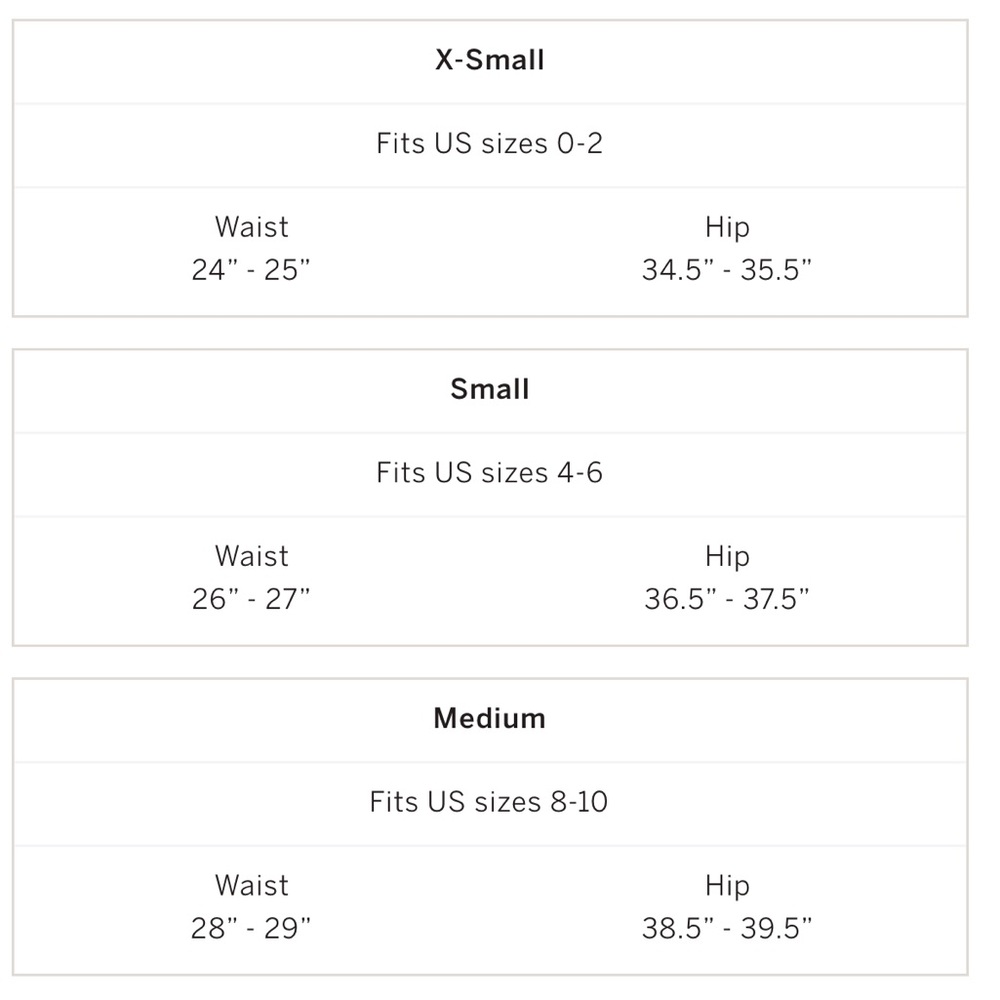Select hip measurement 38.5" - 39.5"
Image resolution: width=1000 pixels, height=1000 pixels.
pos(727,928)
